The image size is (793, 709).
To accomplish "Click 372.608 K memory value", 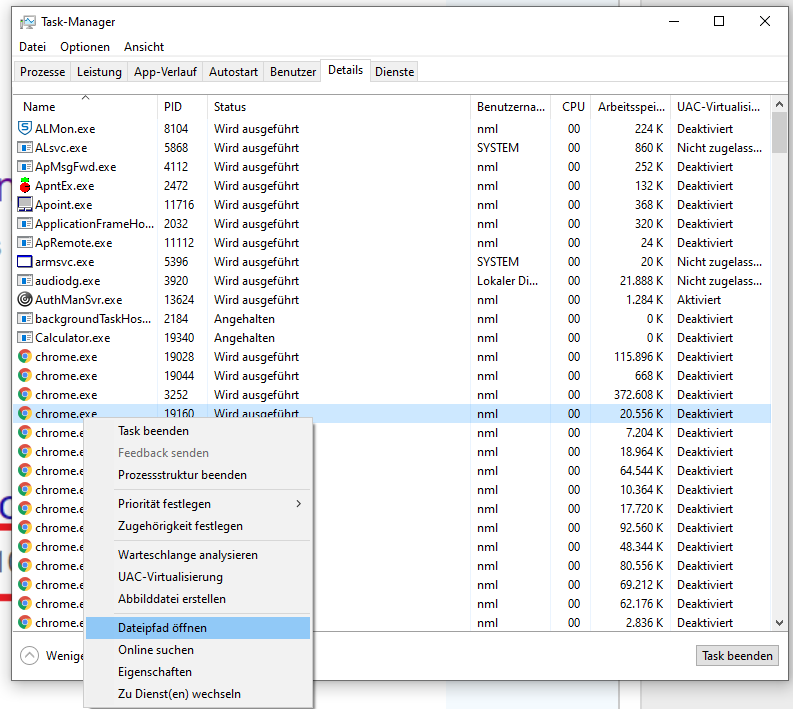I will coord(638,395).
